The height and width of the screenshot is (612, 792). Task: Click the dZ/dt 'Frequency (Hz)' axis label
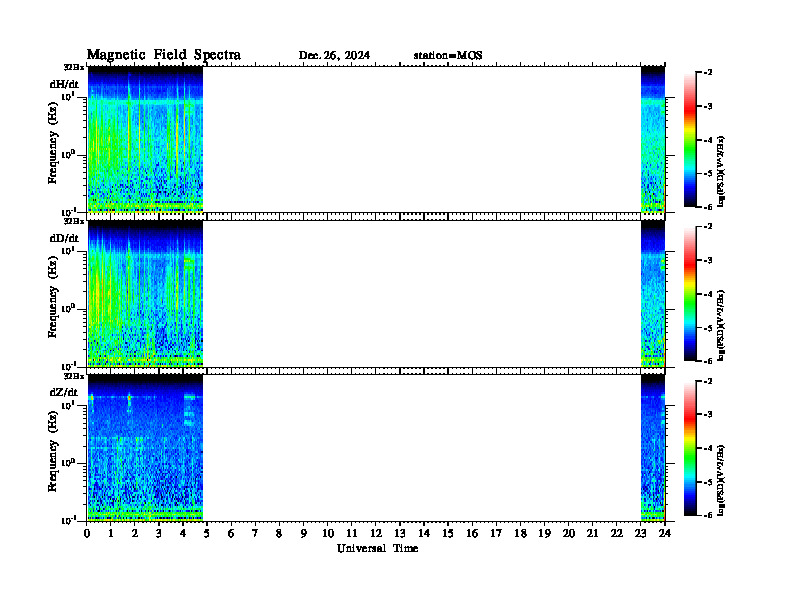point(53,451)
